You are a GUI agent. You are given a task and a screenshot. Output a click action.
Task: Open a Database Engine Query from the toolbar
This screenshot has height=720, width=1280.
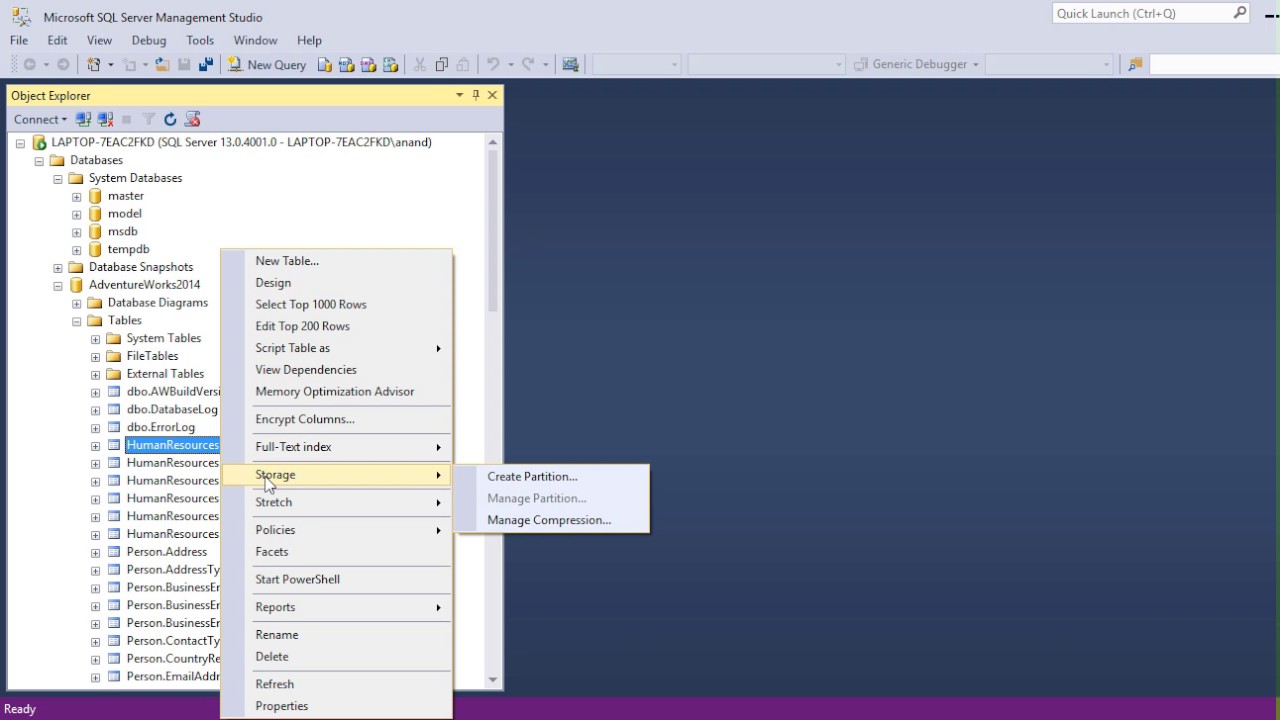(x=325, y=64)
